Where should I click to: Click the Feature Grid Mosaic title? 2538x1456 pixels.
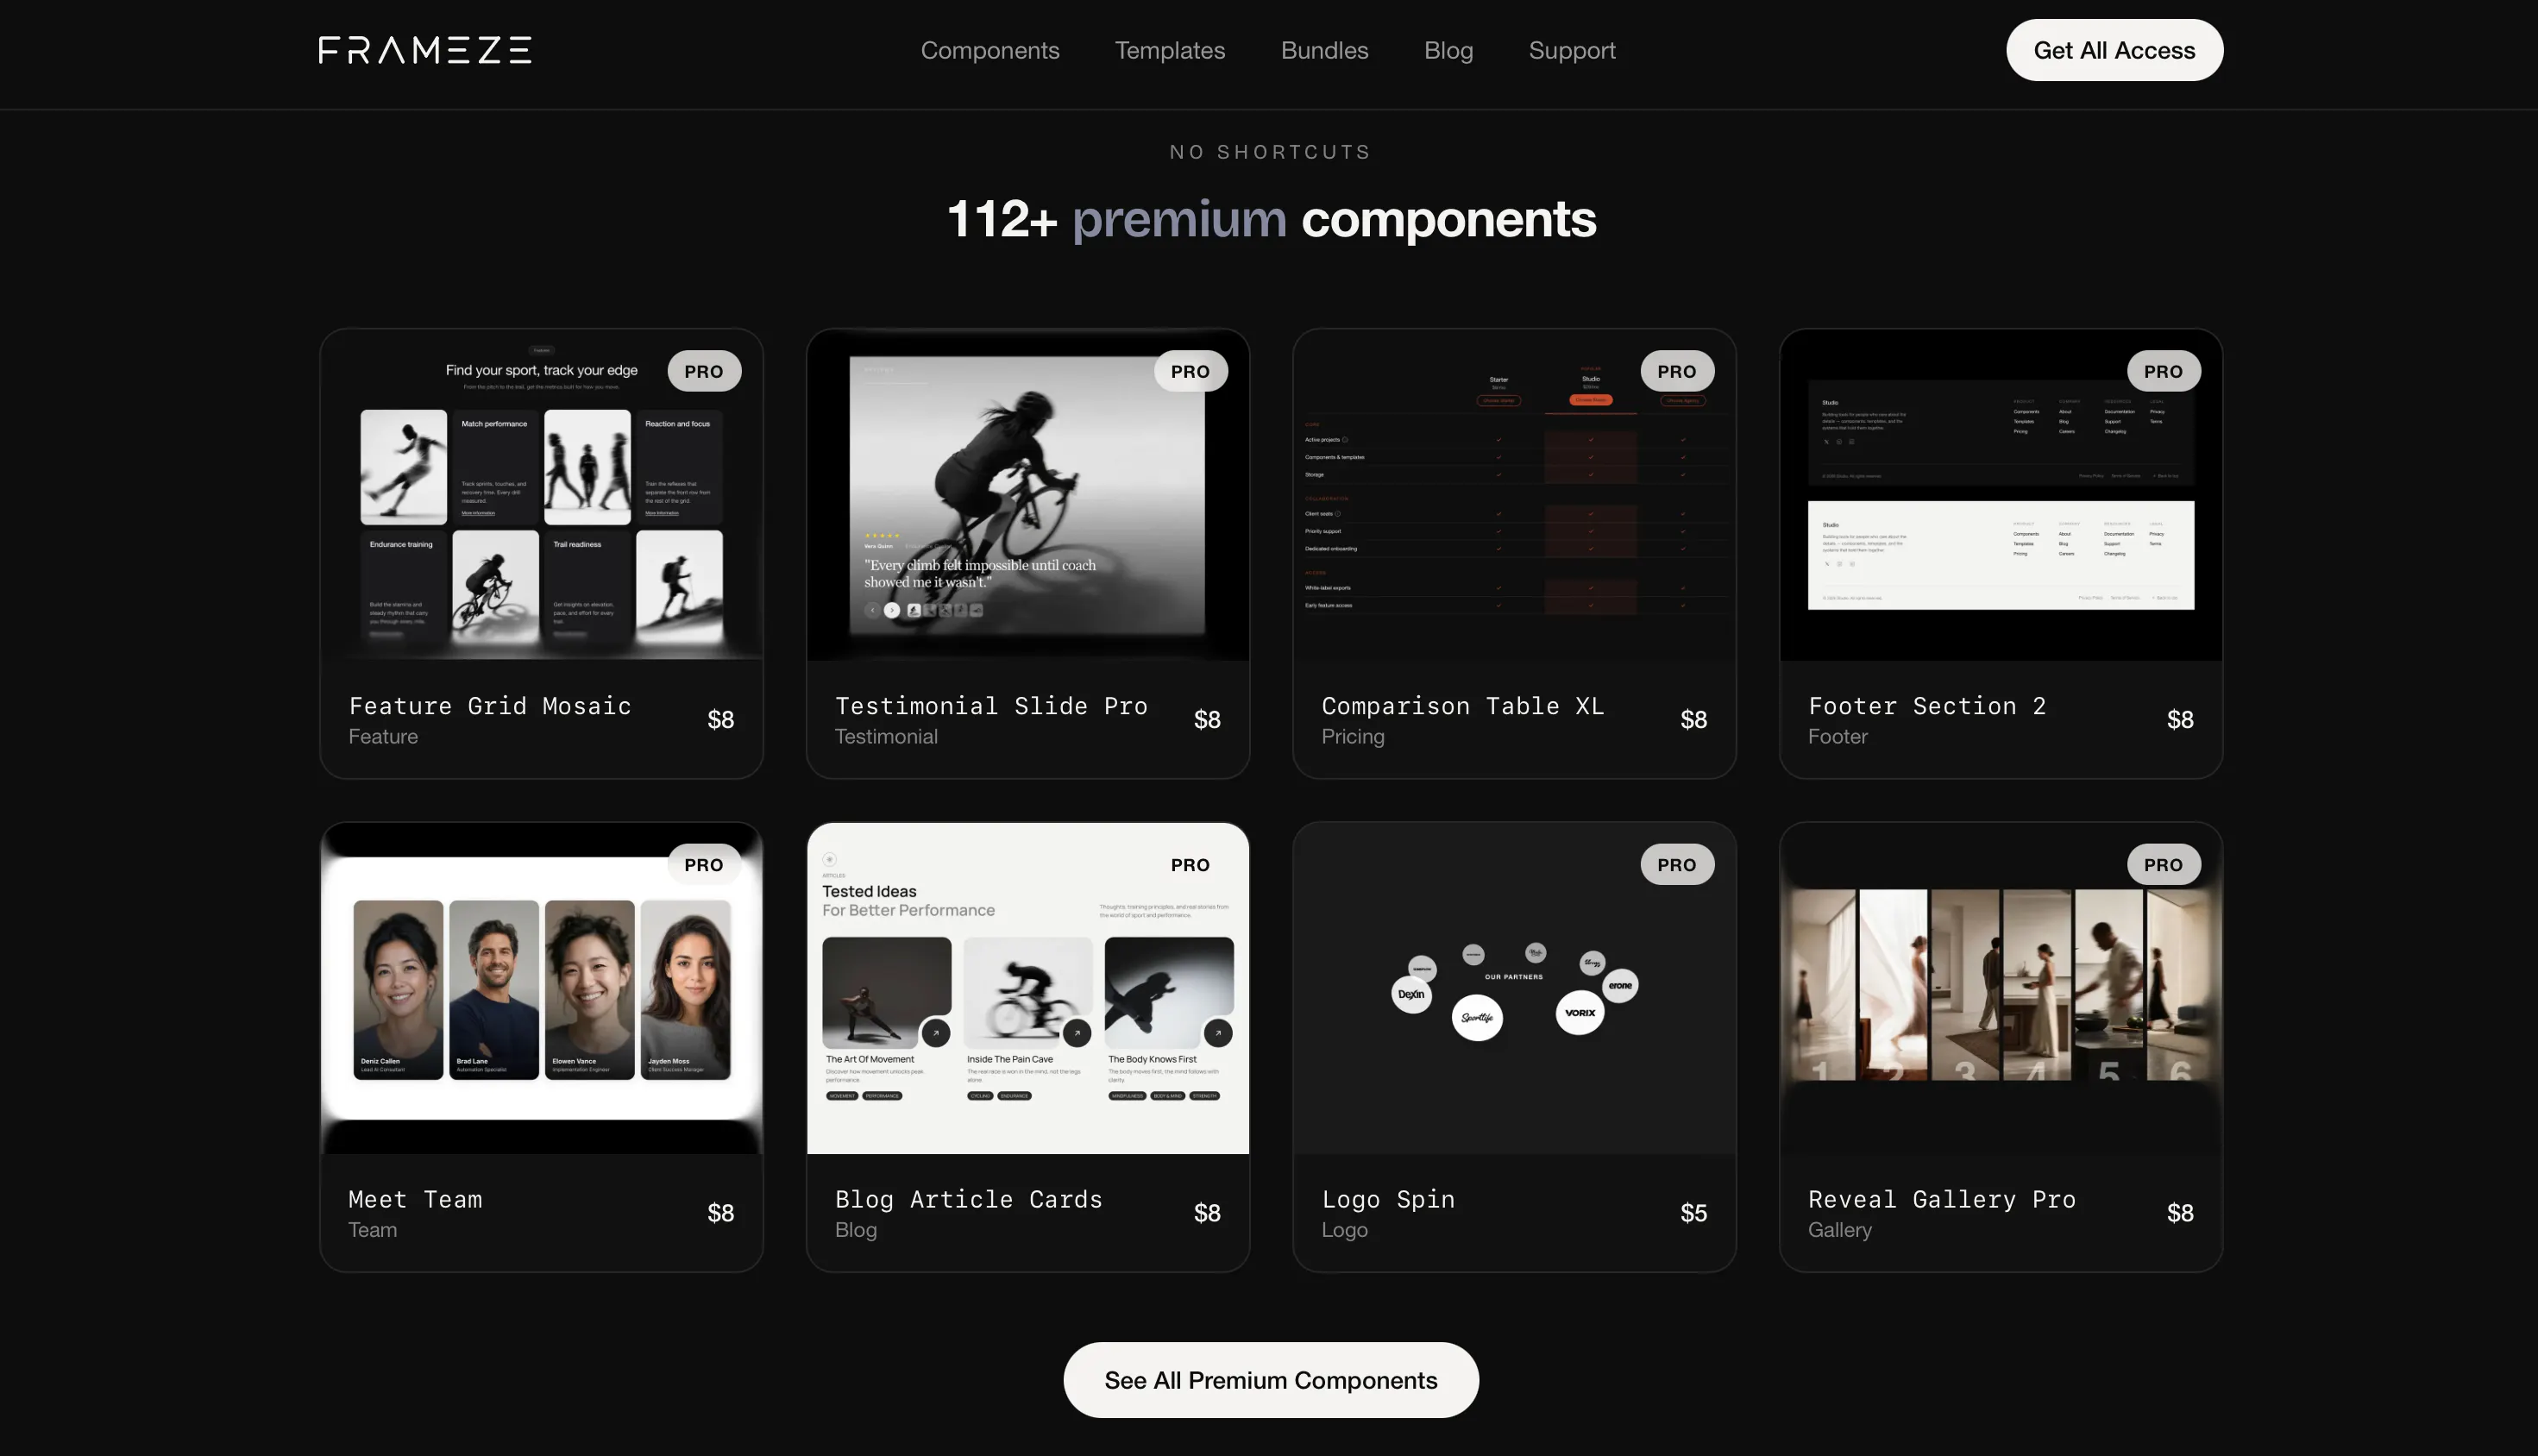pyautogui.click(x=490, y=706)
